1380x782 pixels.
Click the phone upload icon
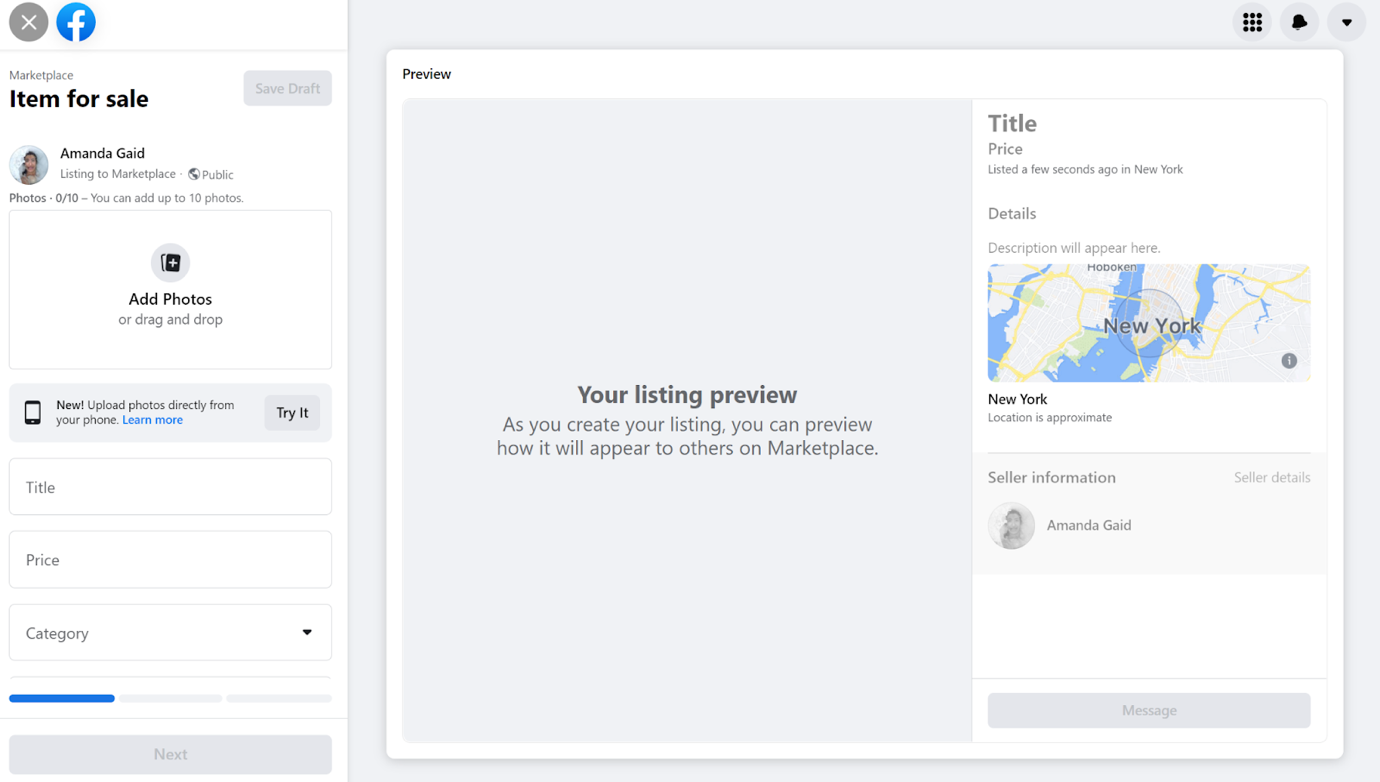pos(33,412)
